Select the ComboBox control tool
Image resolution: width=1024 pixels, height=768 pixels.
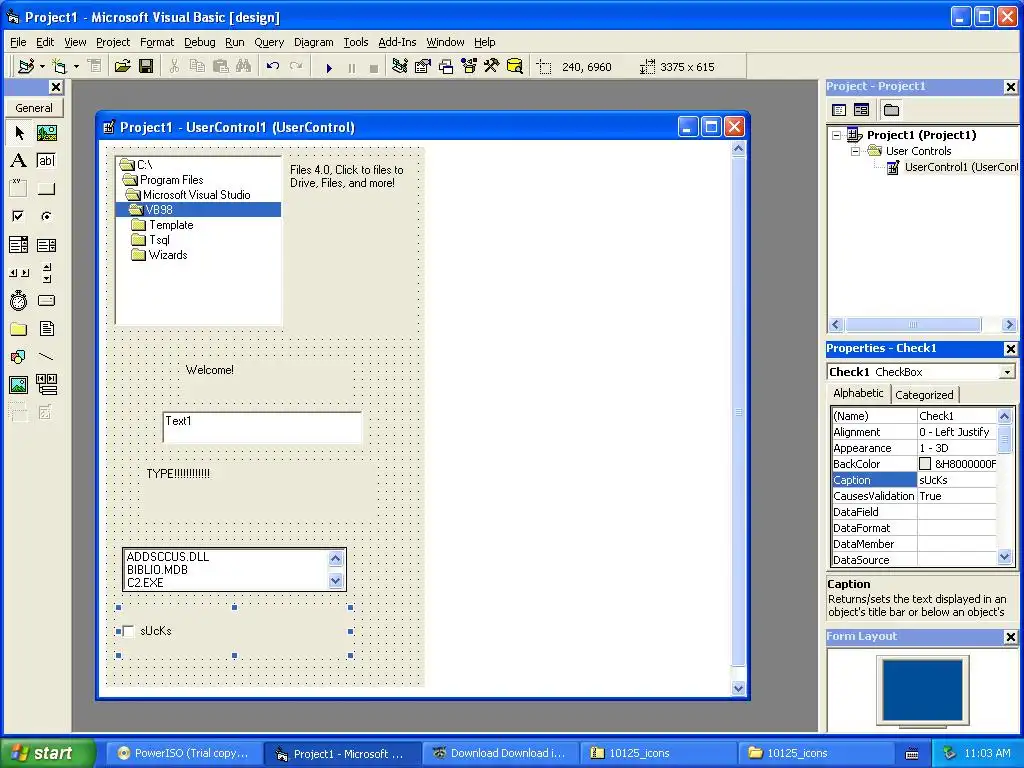point(19,245)
